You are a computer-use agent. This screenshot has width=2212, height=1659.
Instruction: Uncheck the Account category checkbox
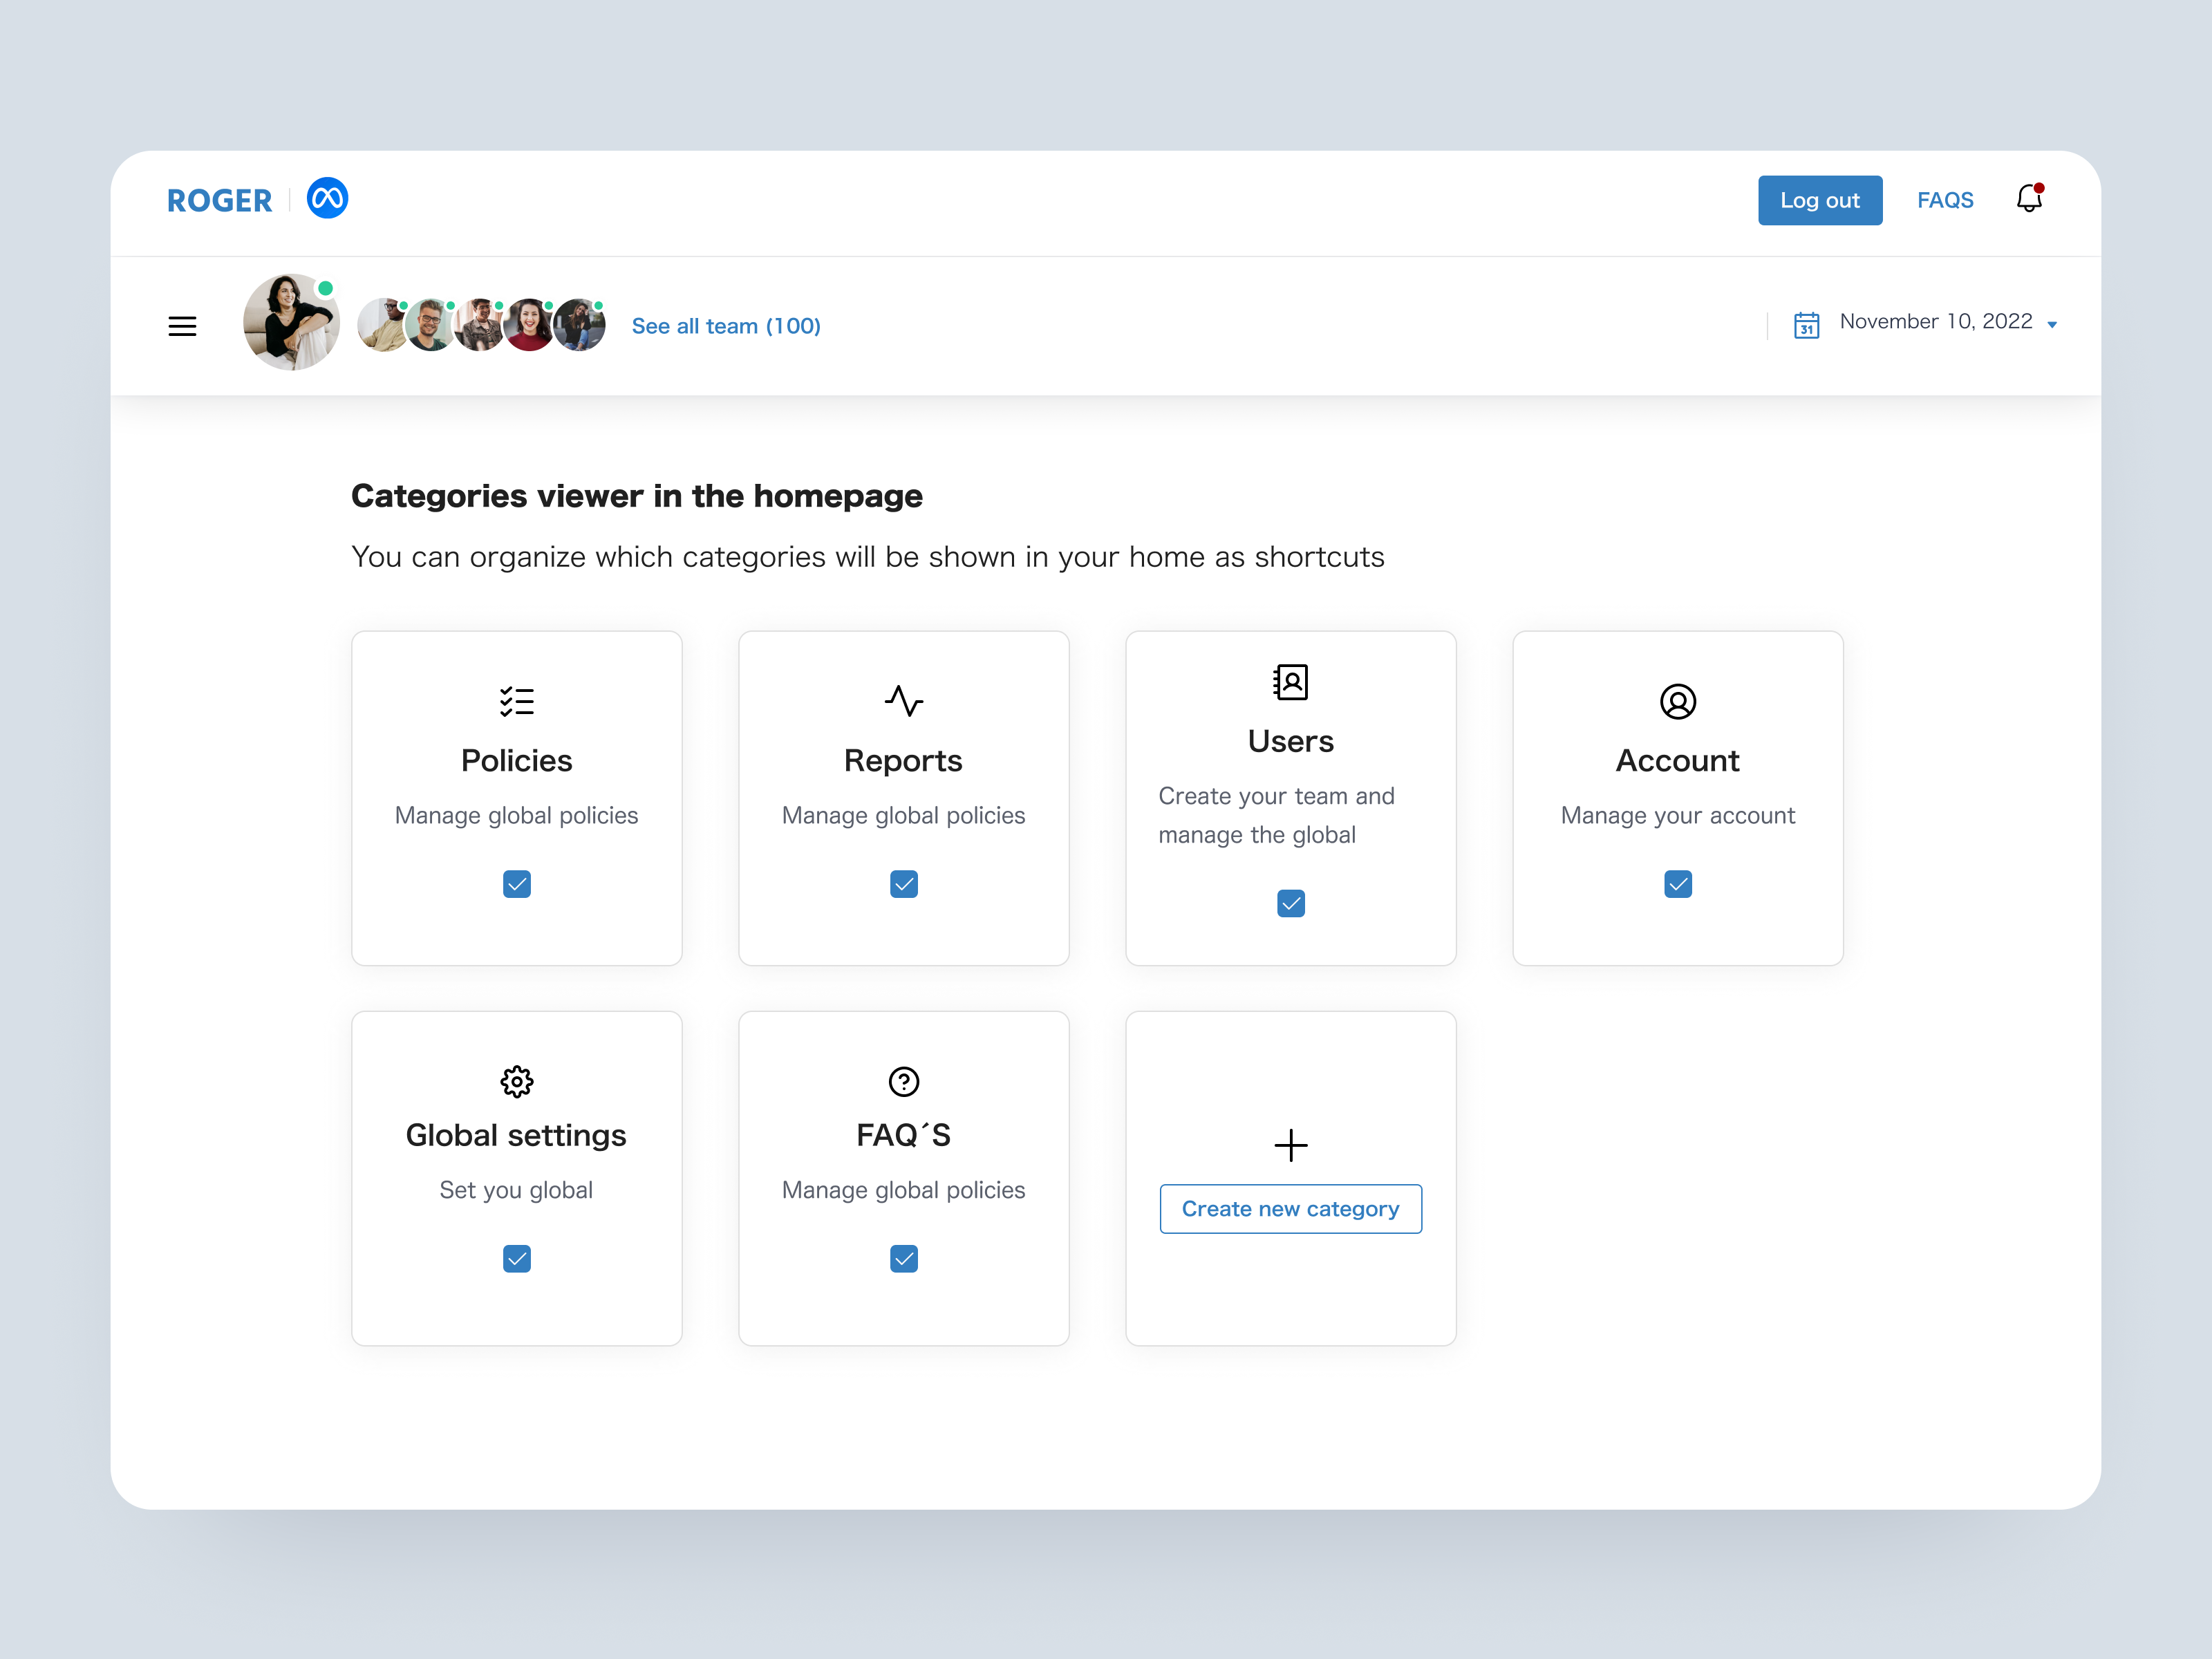[x=1677, y=884]
